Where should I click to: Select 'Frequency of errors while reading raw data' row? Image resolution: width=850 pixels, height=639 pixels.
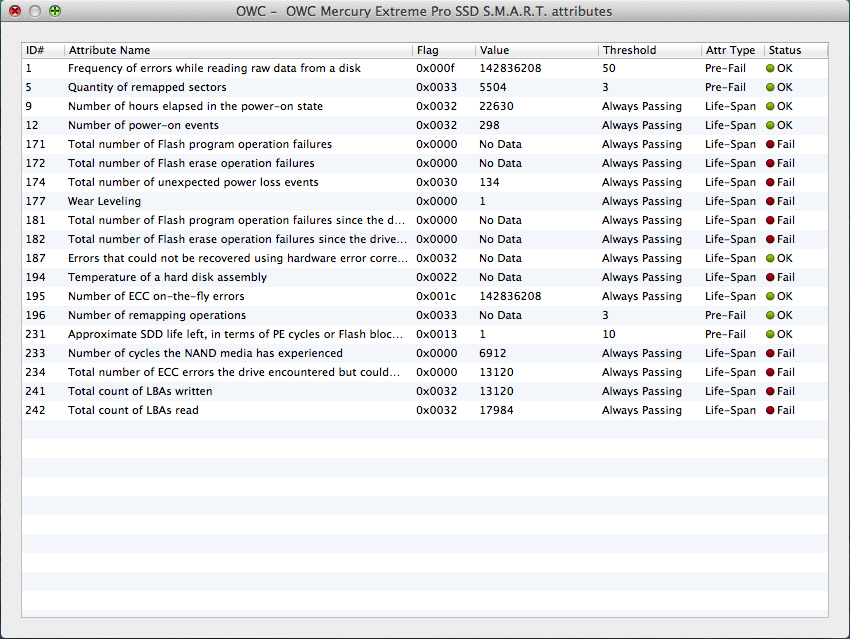(x=425, y=68)
